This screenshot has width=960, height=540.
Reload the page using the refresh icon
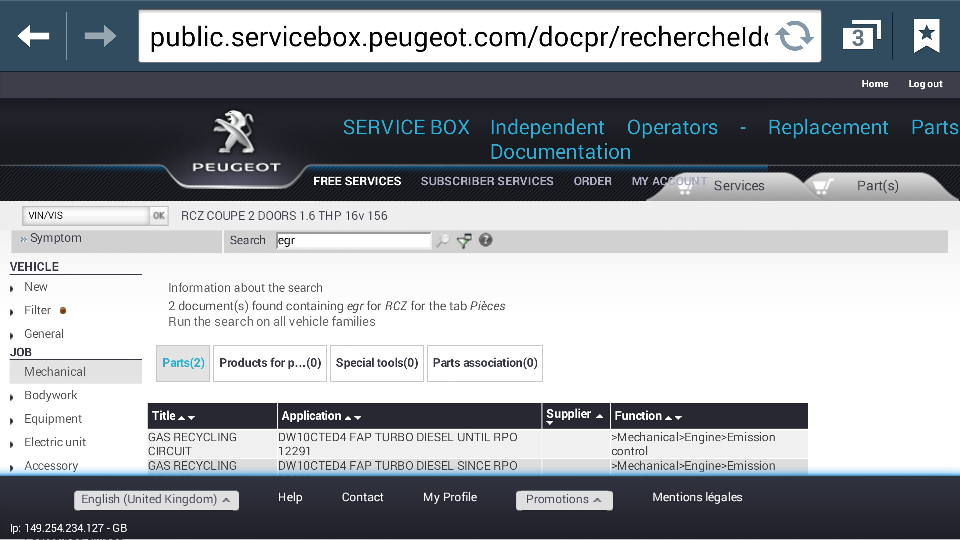pos(794,36)
